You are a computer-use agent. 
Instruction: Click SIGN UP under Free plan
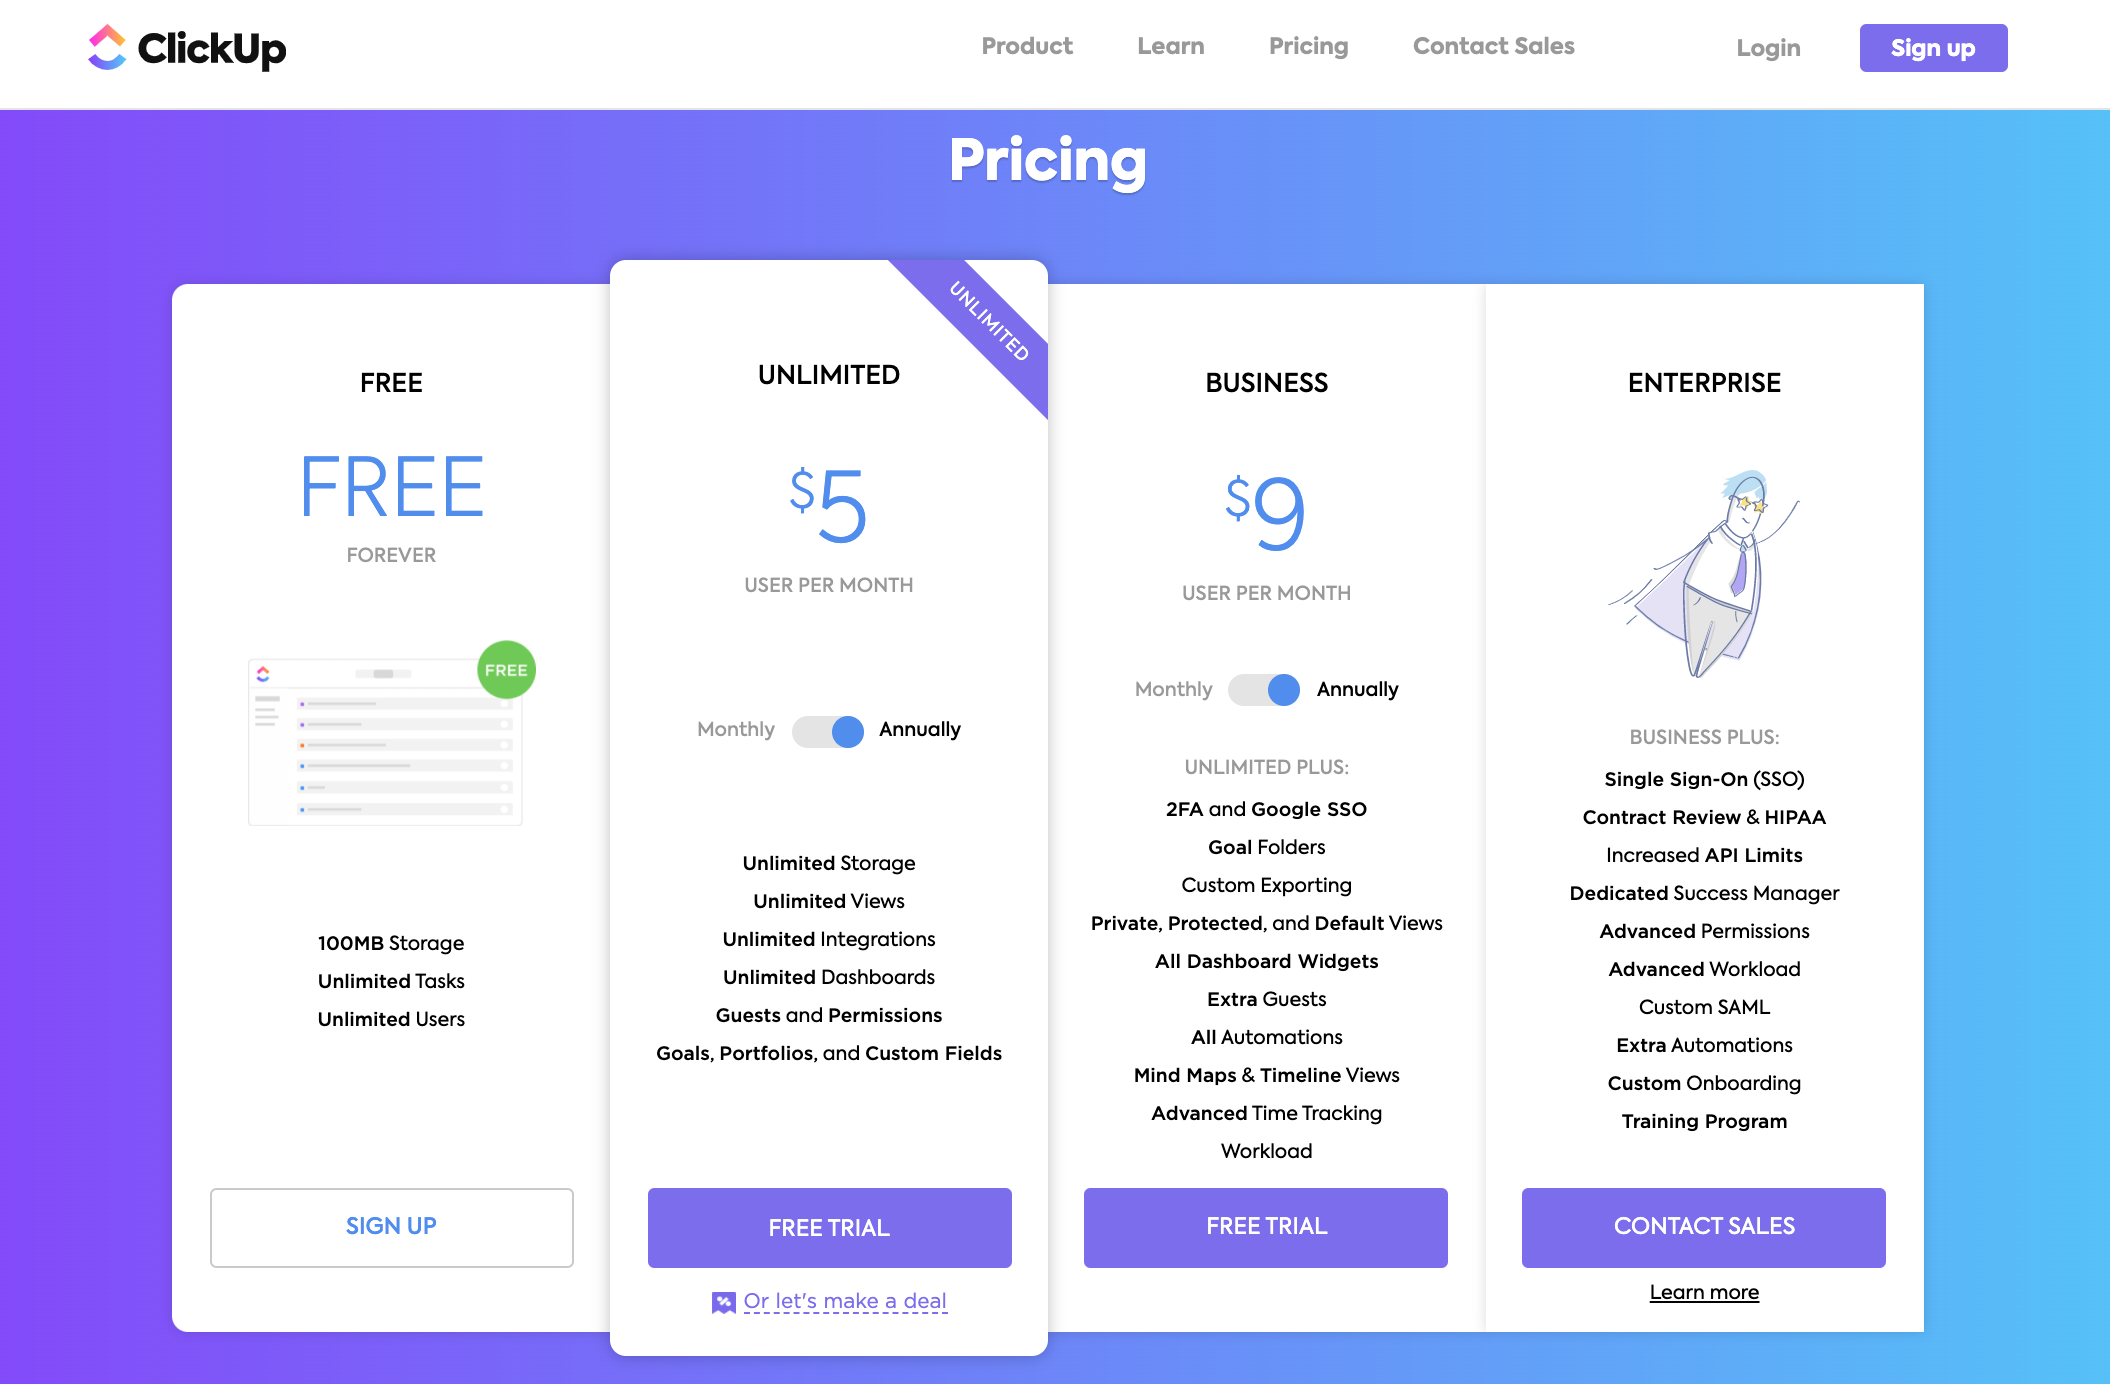pos(391,1227)
